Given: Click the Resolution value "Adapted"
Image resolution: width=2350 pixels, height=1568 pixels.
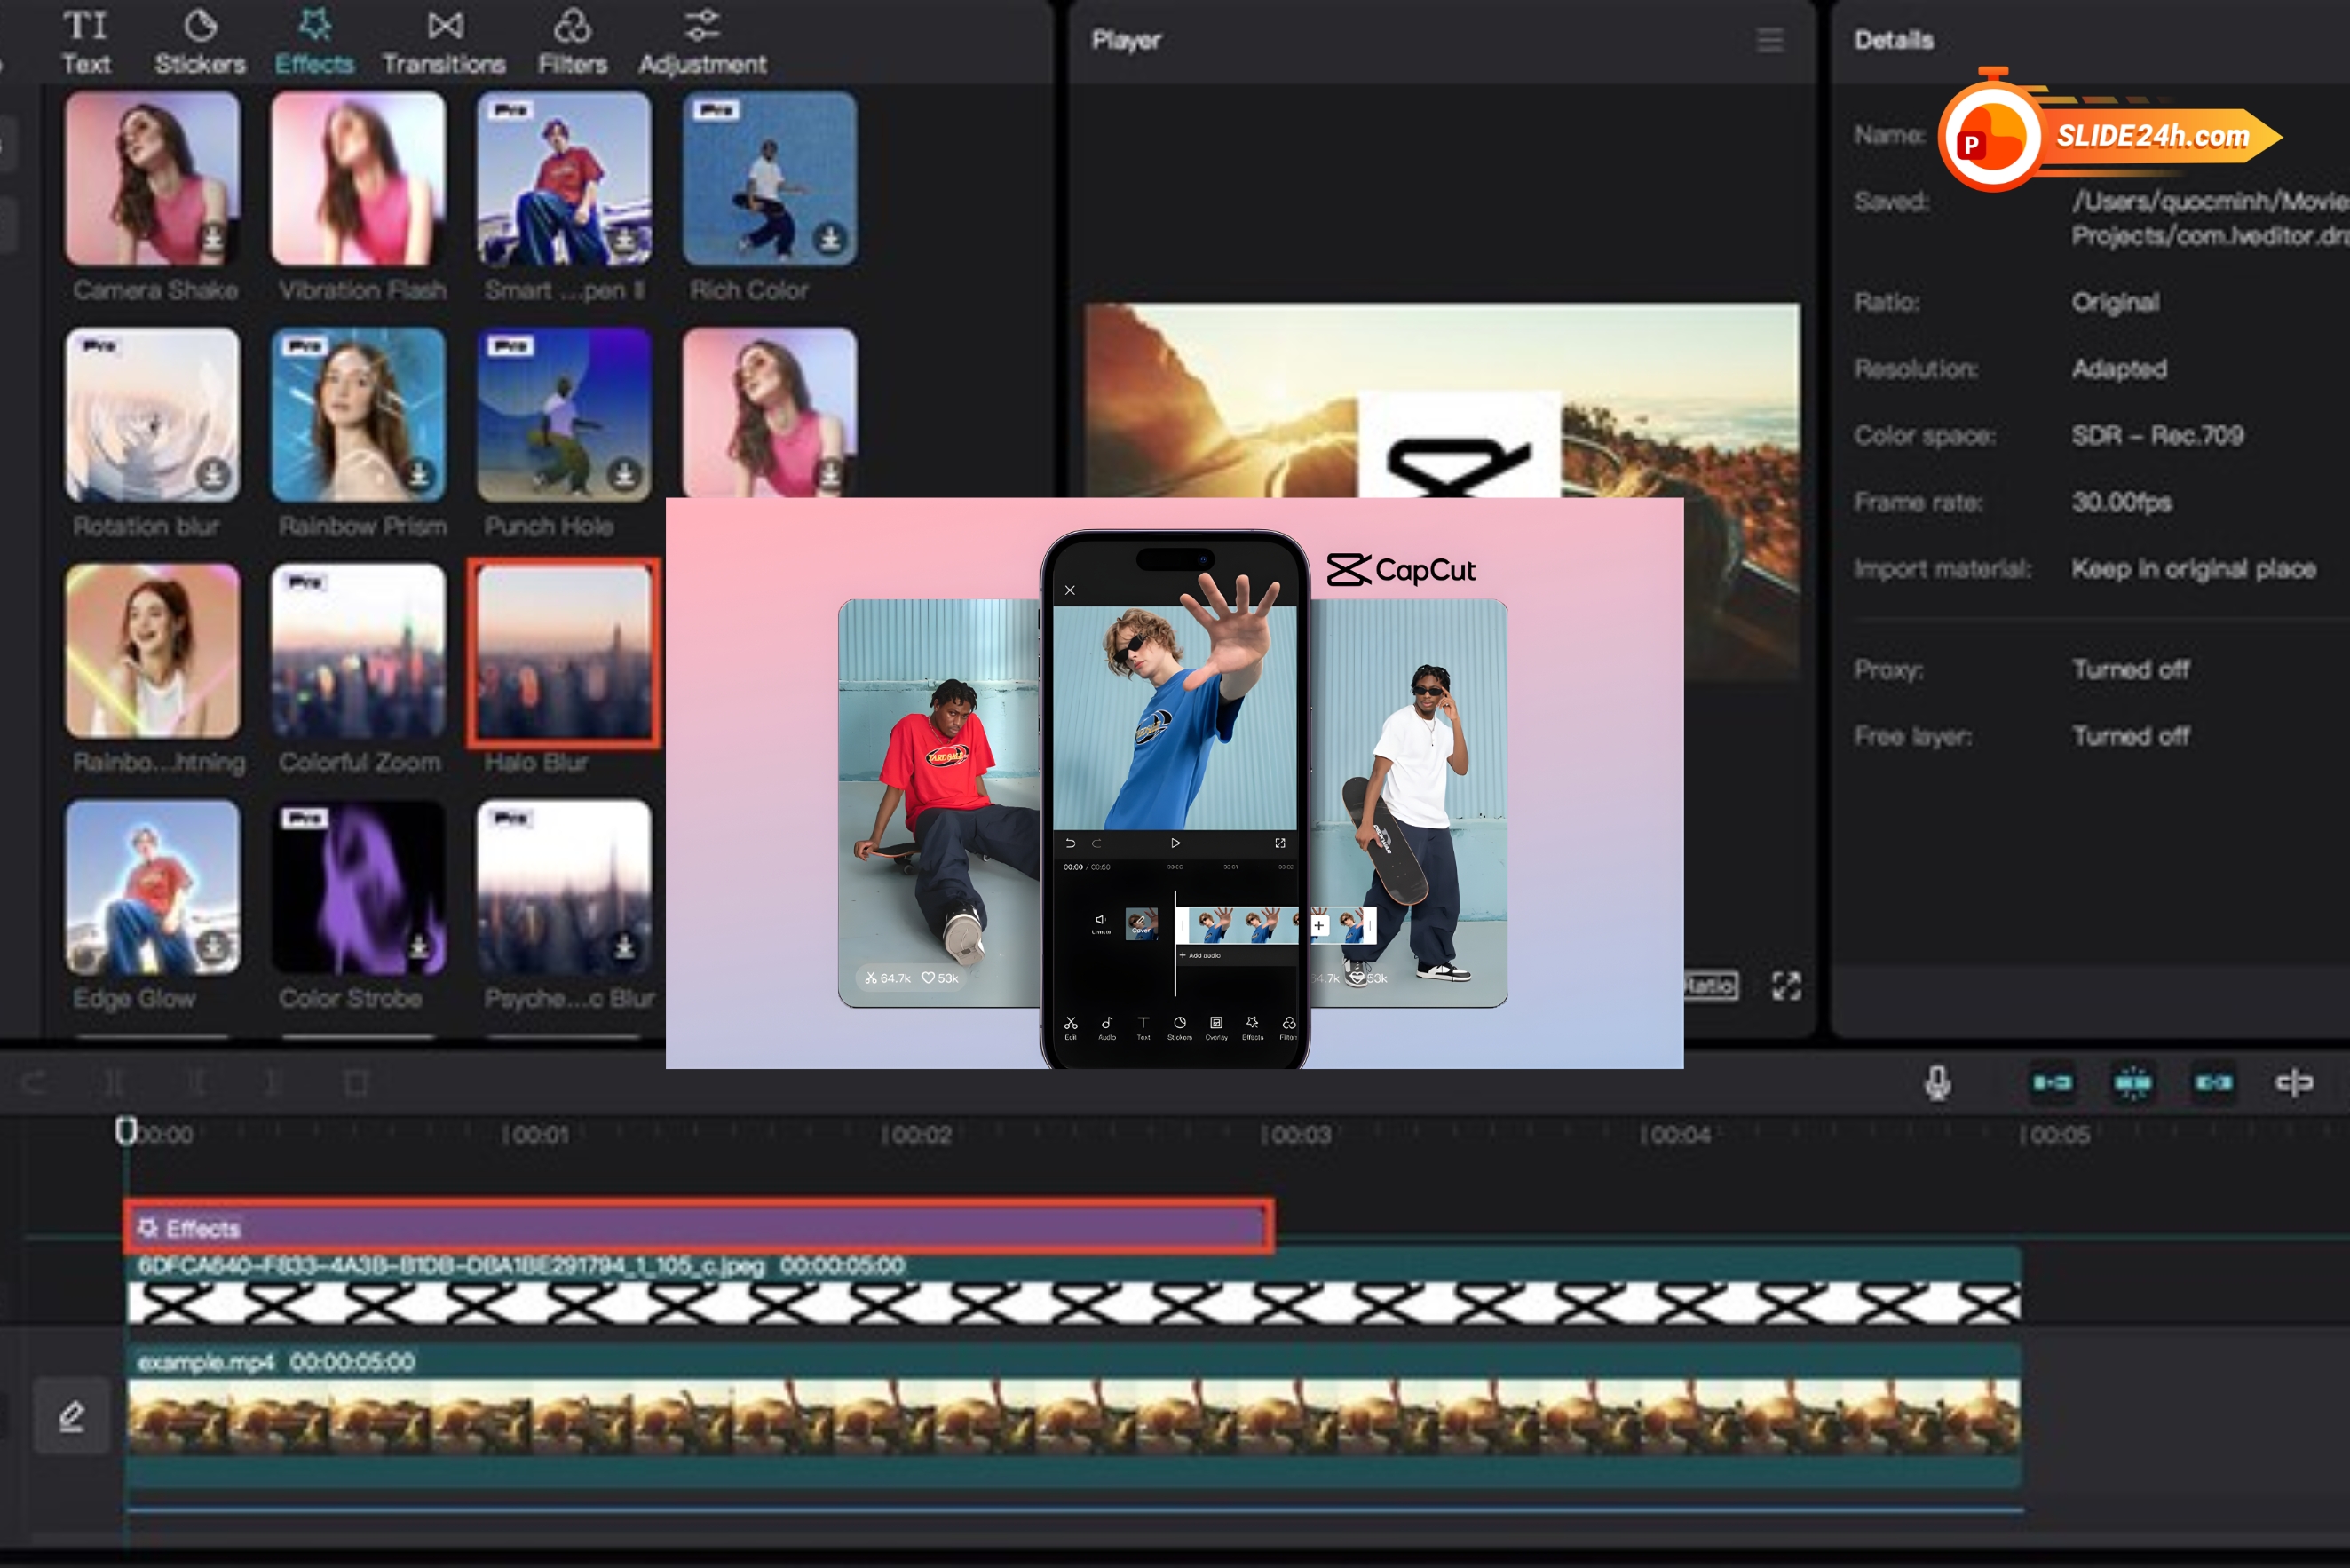Looking at the screenshot, I should [2119, 369].
